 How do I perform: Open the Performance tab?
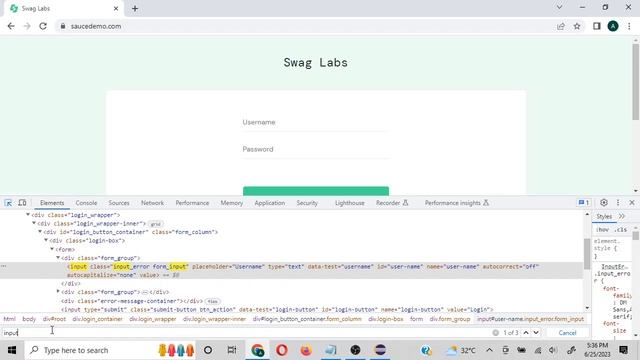[192, 203]
